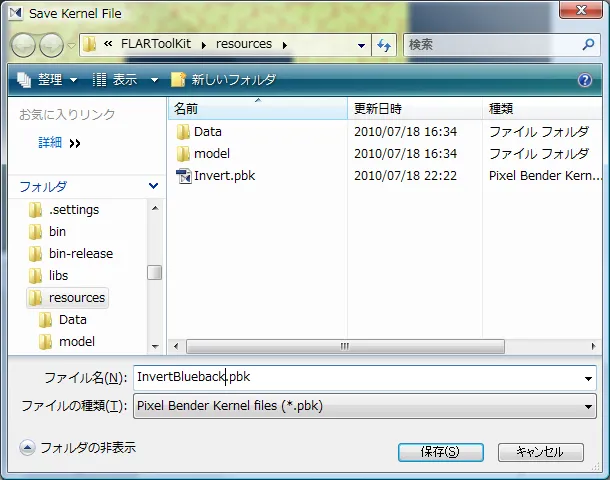This screenshot has height=480, width=610.
Task: Select libs in folder tree
Action: click(58, 276)
